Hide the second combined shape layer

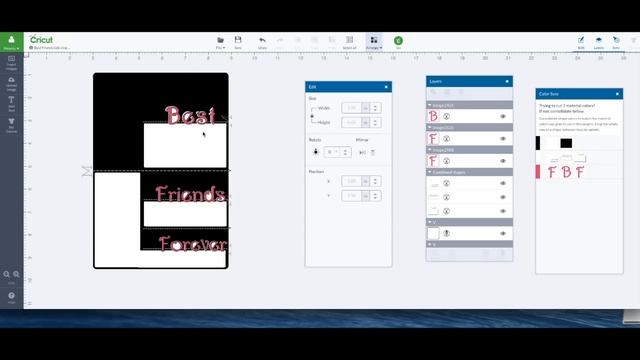[x=503, y=197]
